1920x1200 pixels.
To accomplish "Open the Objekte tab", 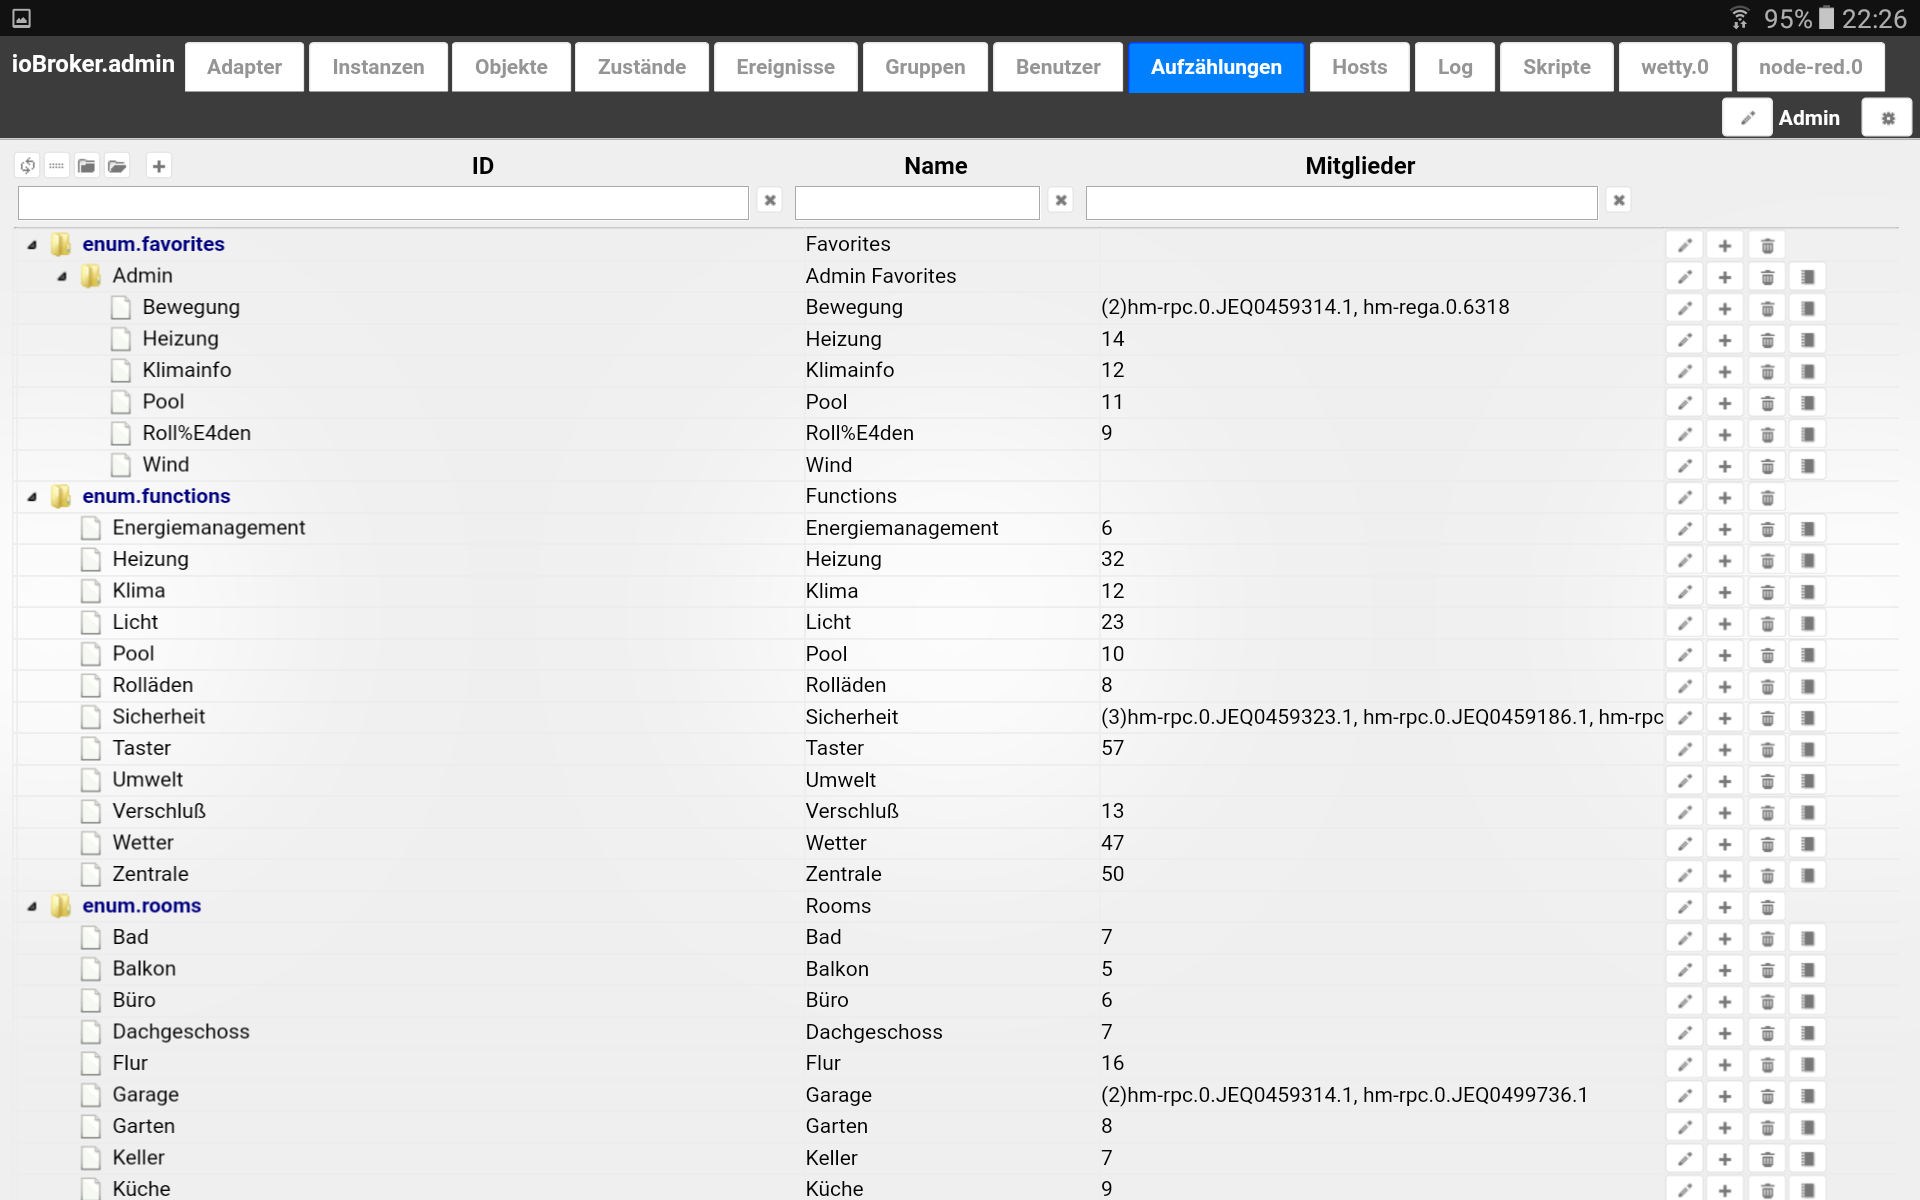I will (511, 67).
